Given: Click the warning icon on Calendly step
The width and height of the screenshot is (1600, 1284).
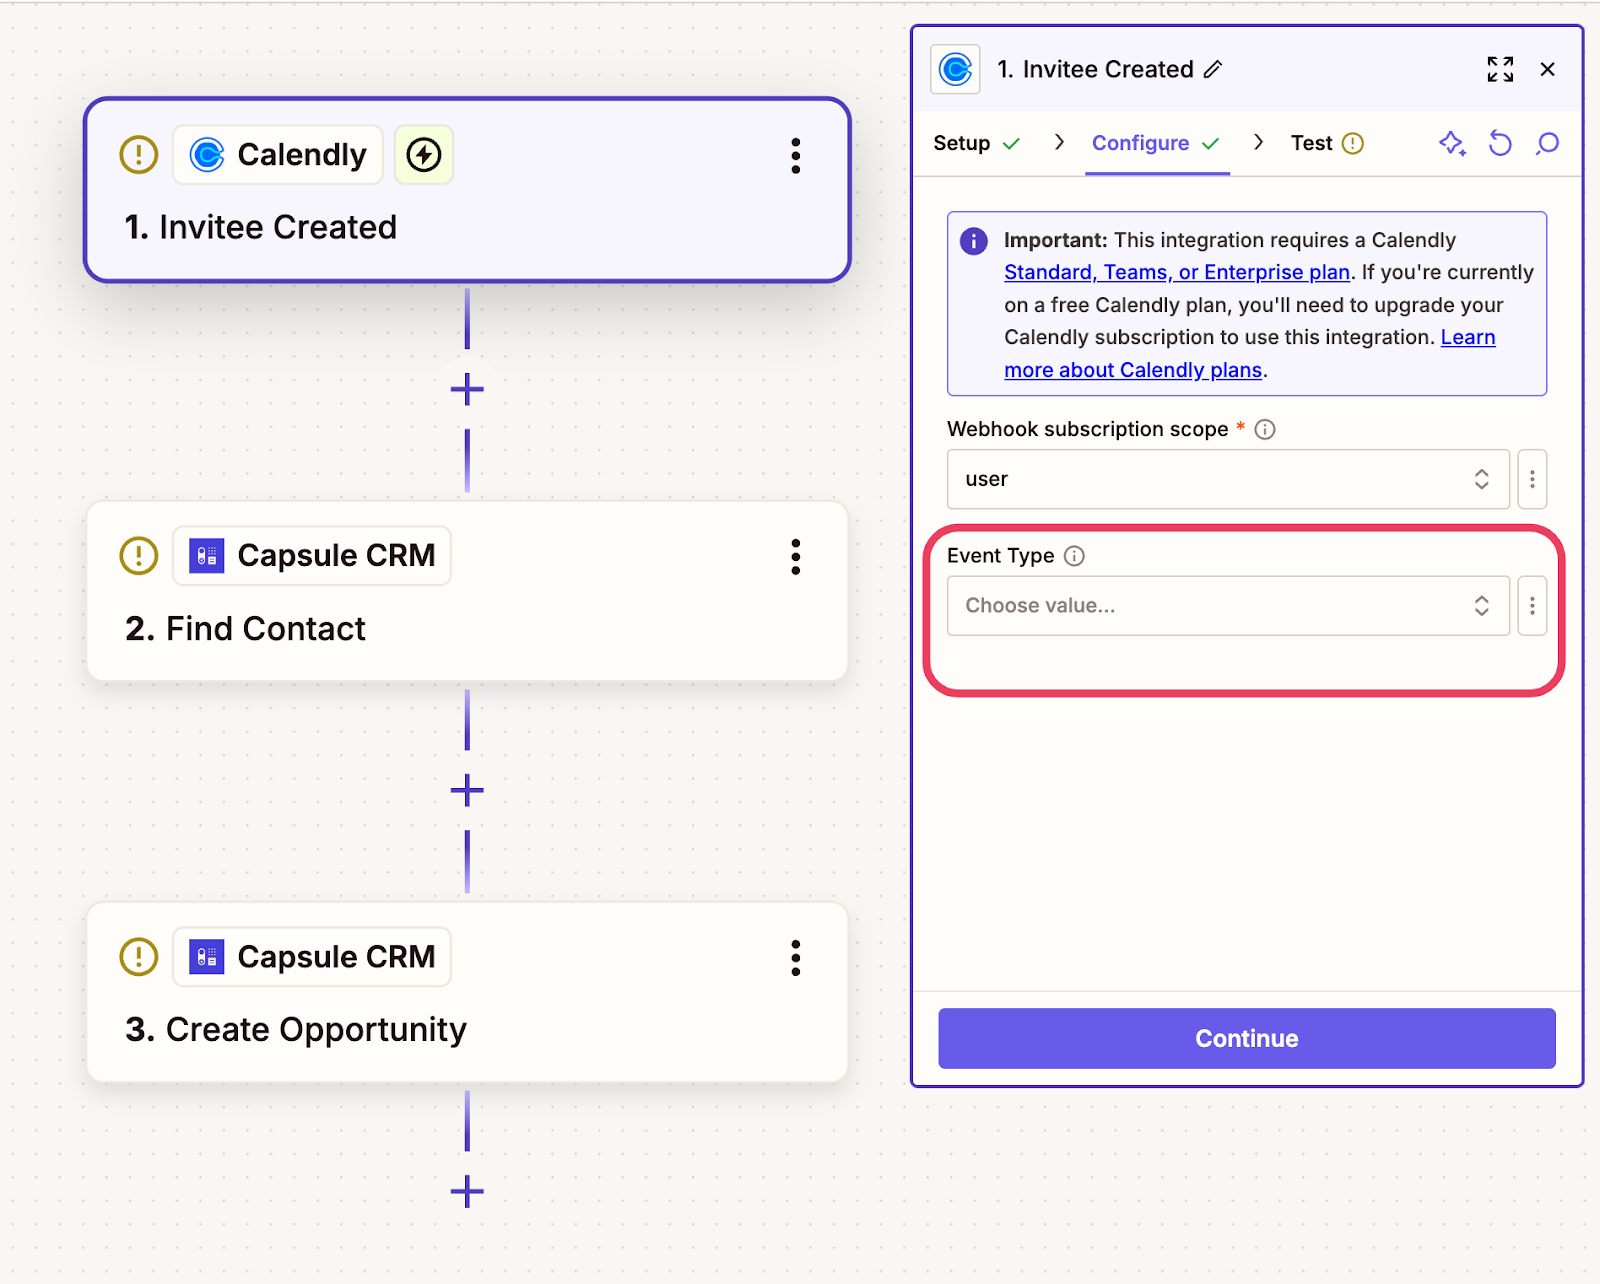Looking at the screenshot, I should pyautogui.click(x=139, y=155).
